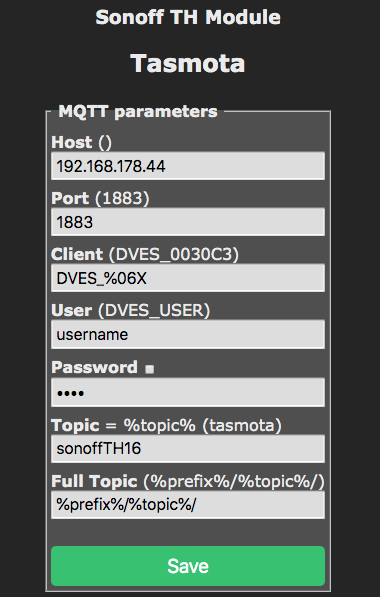Click the Client field containing DVES_%06X

(x=188, y=278)
